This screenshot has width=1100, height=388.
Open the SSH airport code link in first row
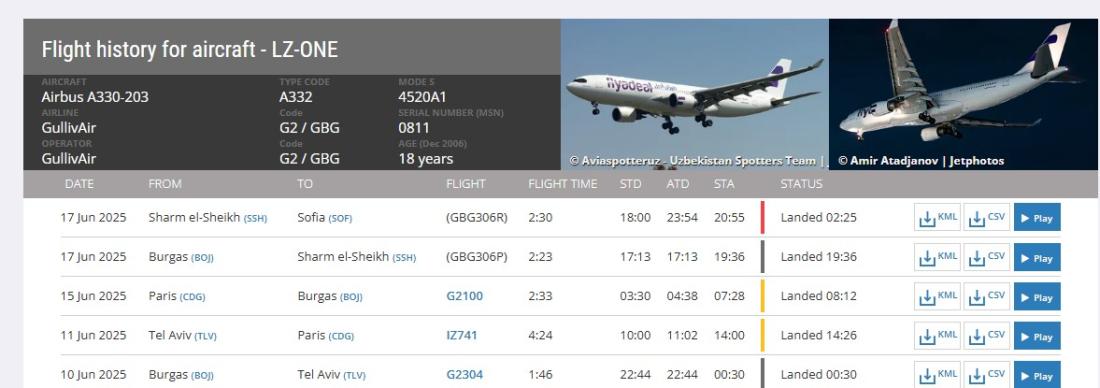pyautogui.click(x=255, y=218)
